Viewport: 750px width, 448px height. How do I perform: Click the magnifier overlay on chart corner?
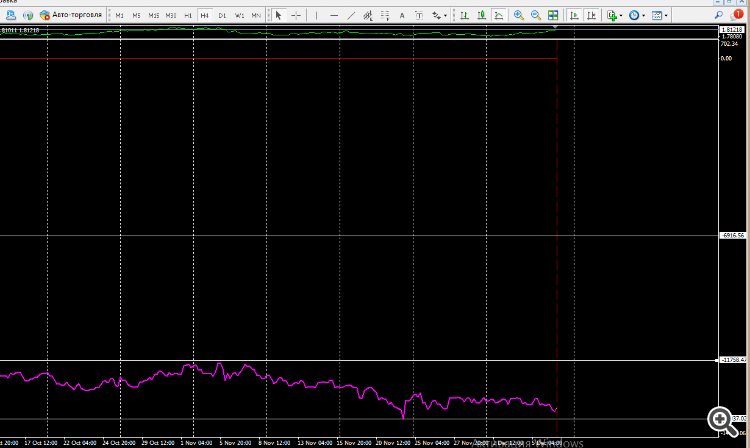[x=722, y=422]
